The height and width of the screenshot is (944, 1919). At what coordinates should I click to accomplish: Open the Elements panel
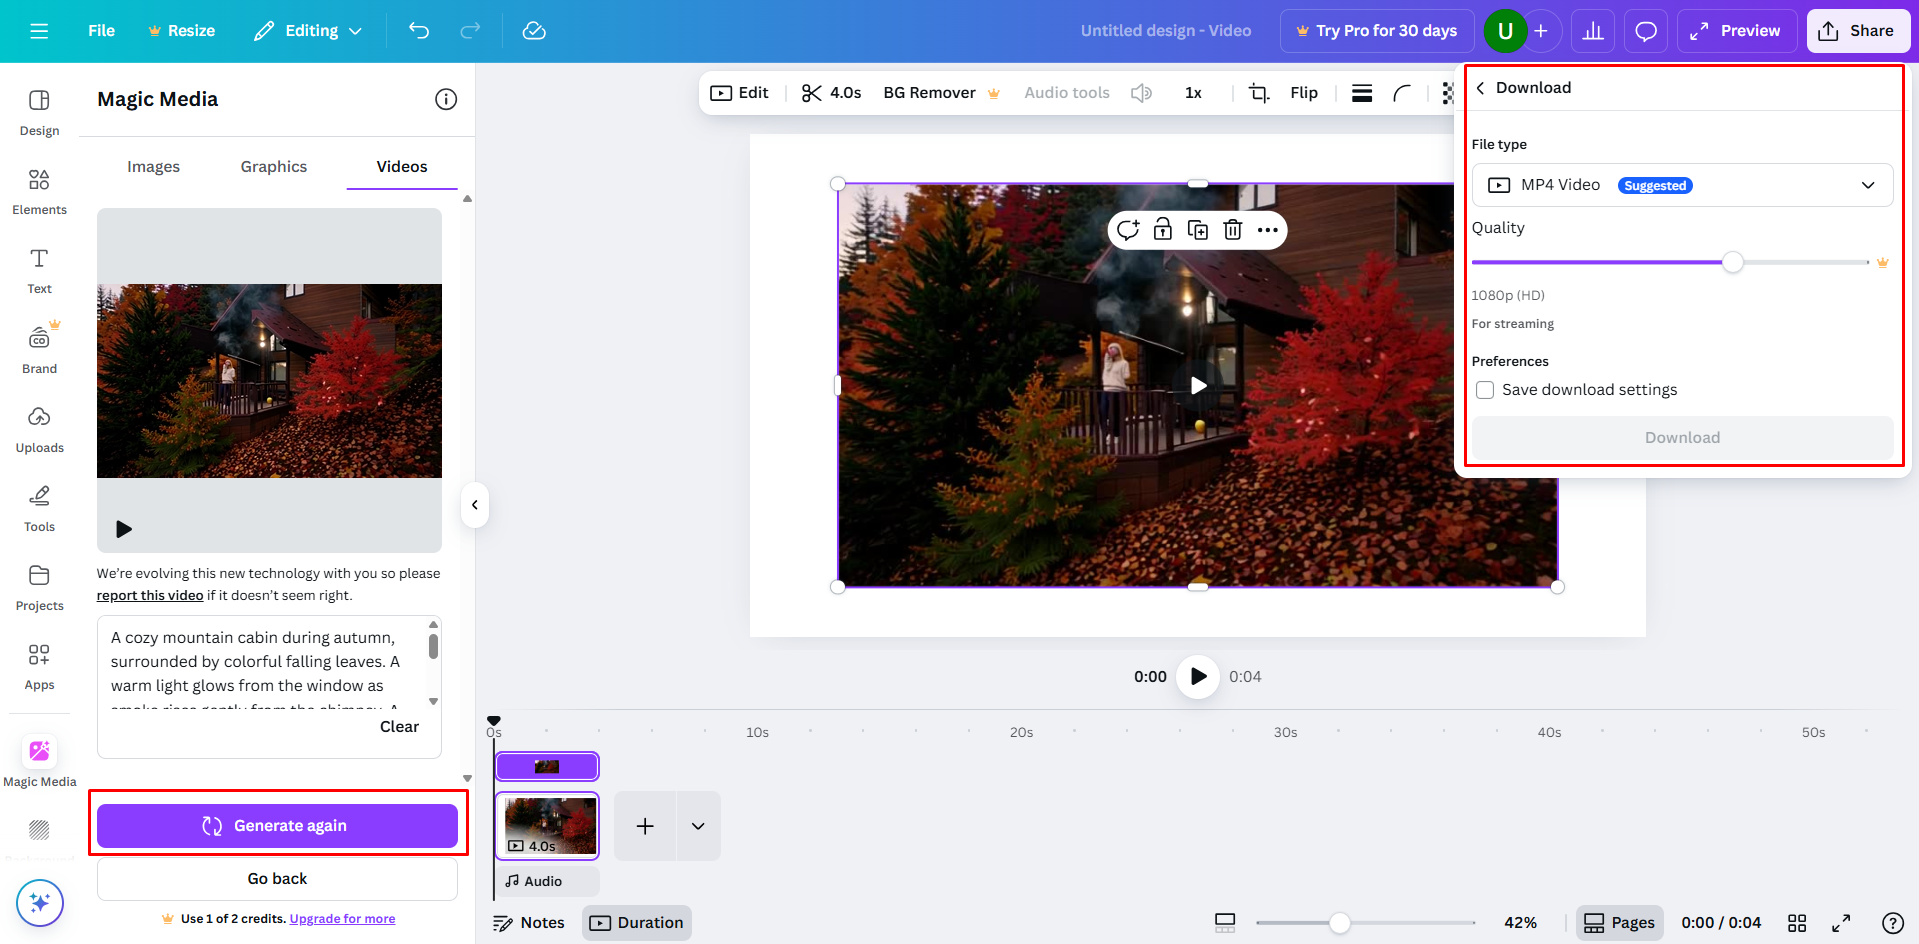coord(39,190)
